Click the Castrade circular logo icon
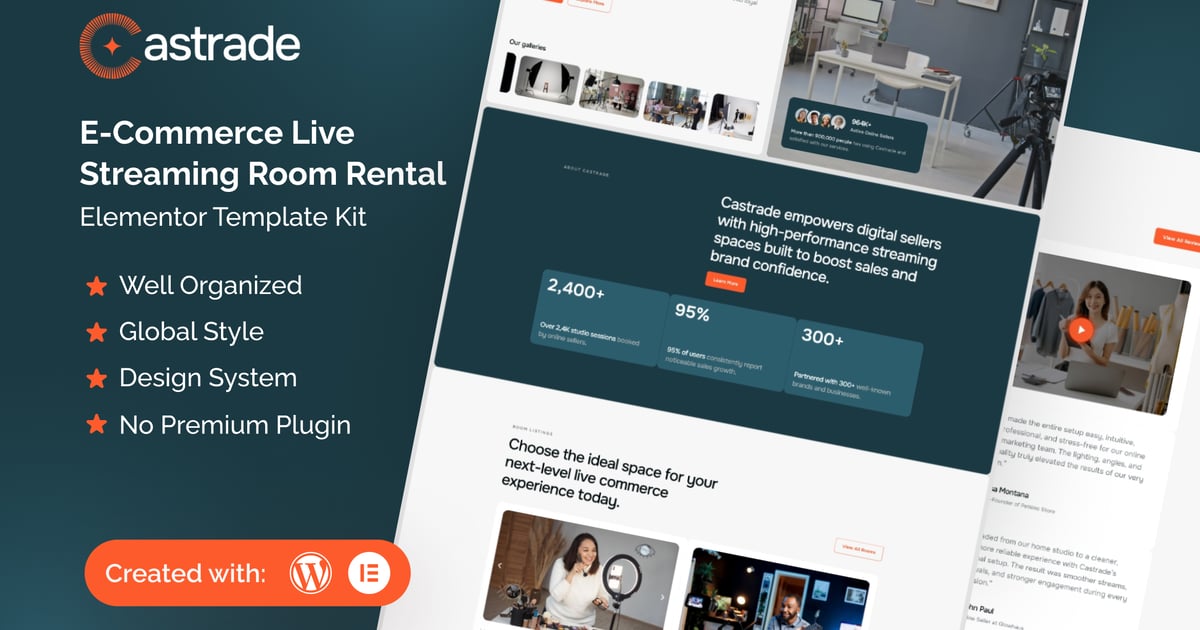The height and width of the screenshot is (630, 1200). (x=111, y=45)
